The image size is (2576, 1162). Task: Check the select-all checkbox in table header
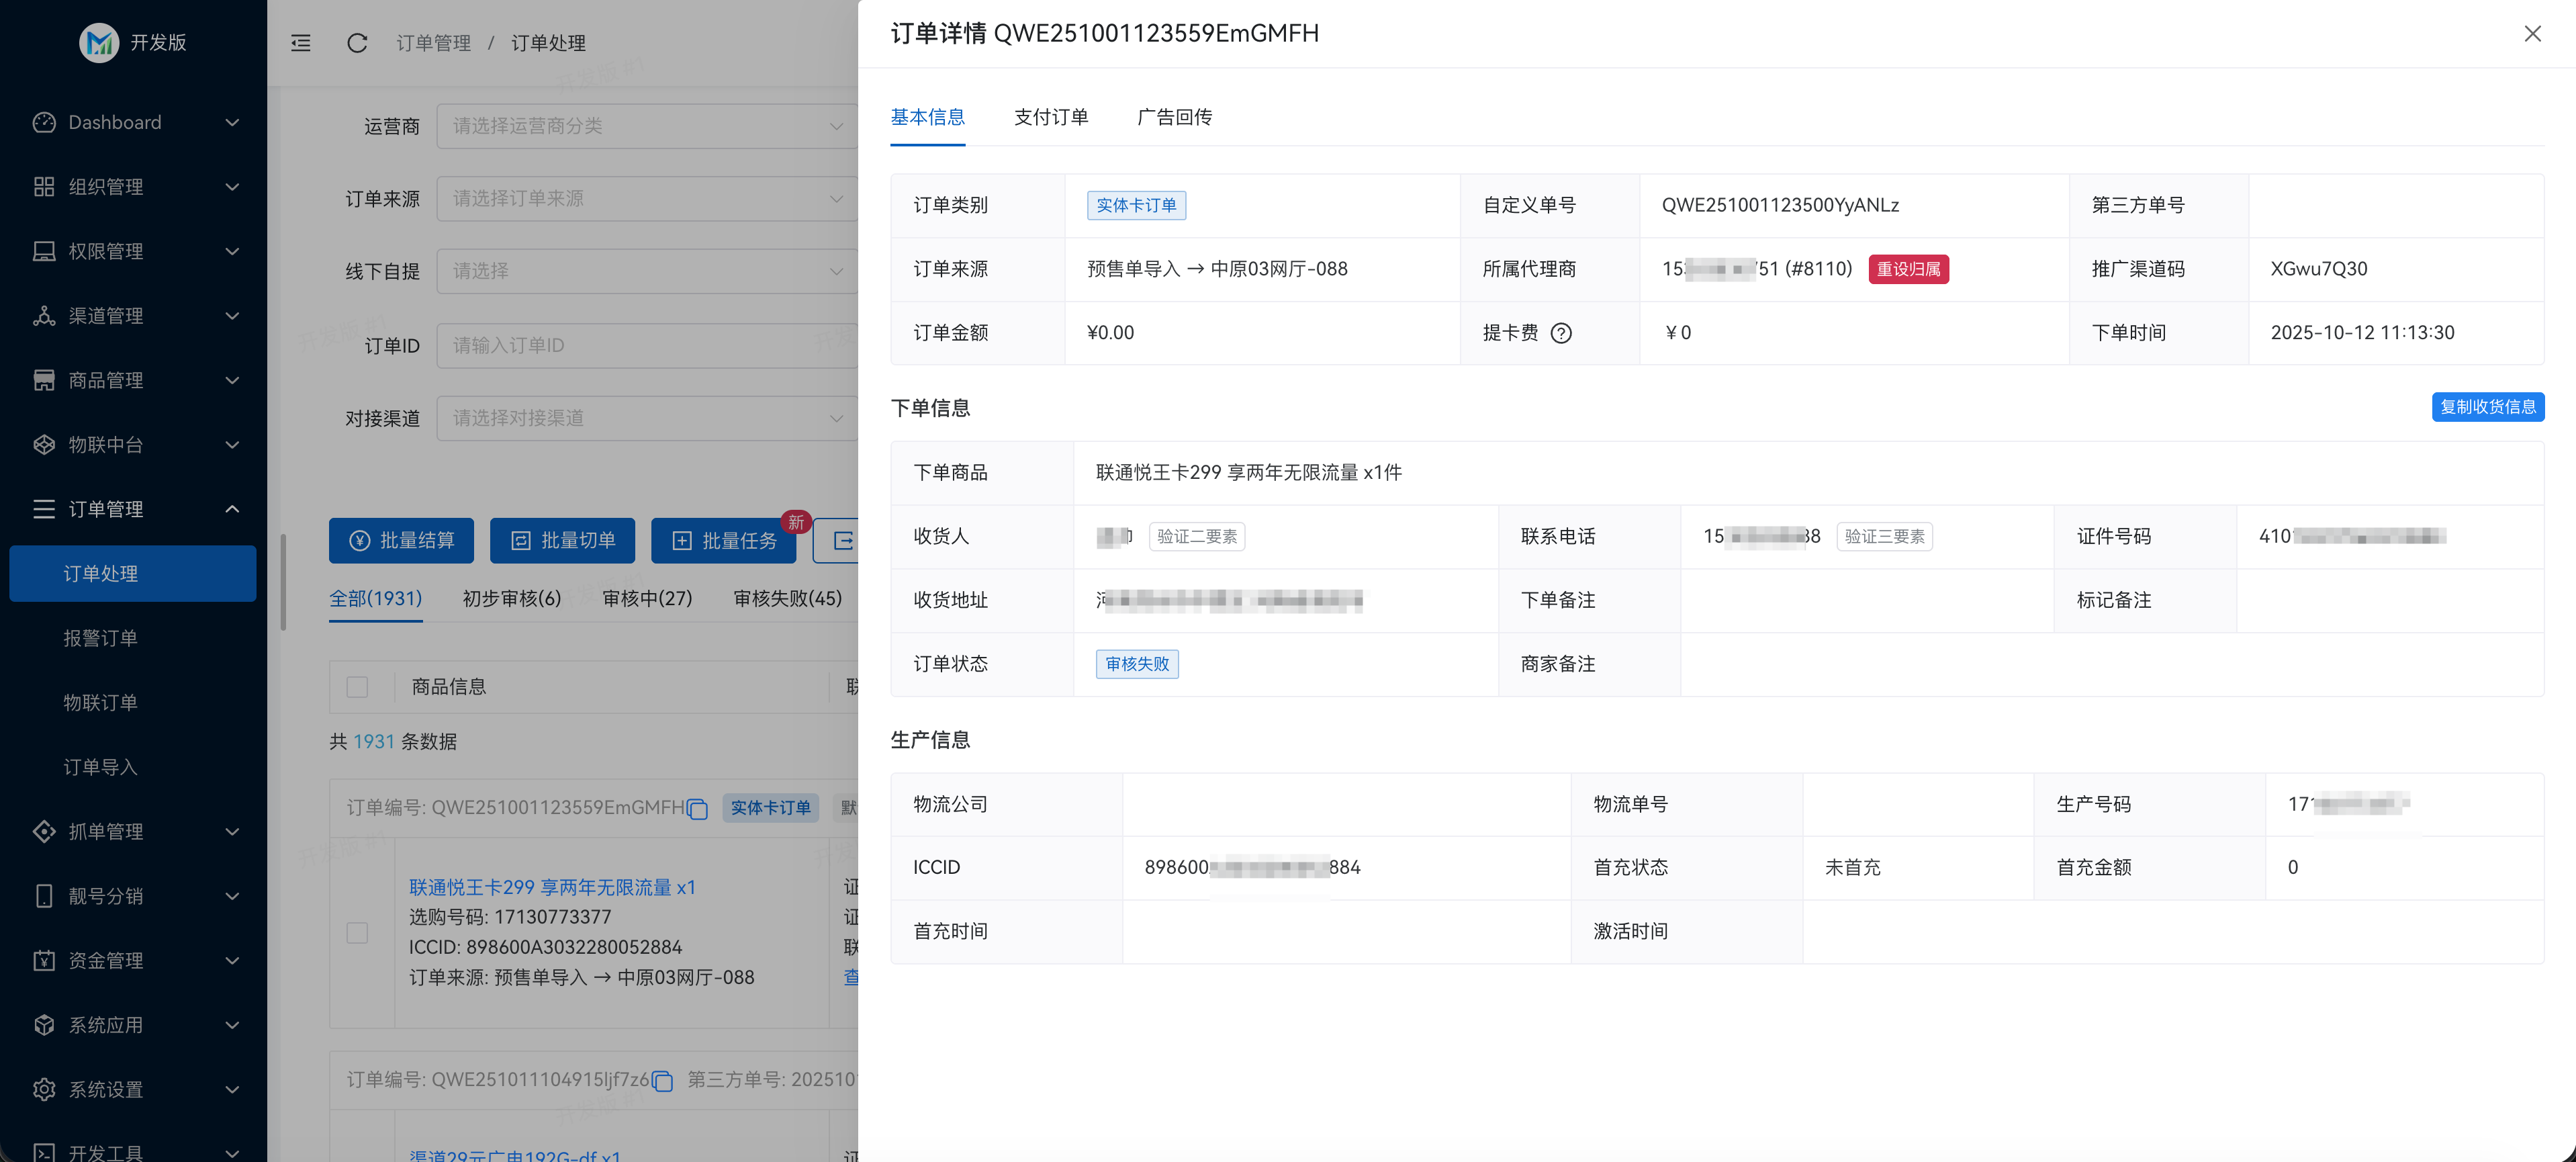pyautogui.click(x=357, y=687)
